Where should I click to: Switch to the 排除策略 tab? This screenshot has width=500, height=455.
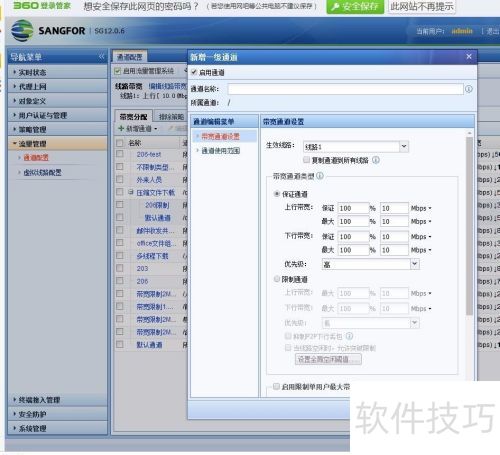click(x=172, y=117)
